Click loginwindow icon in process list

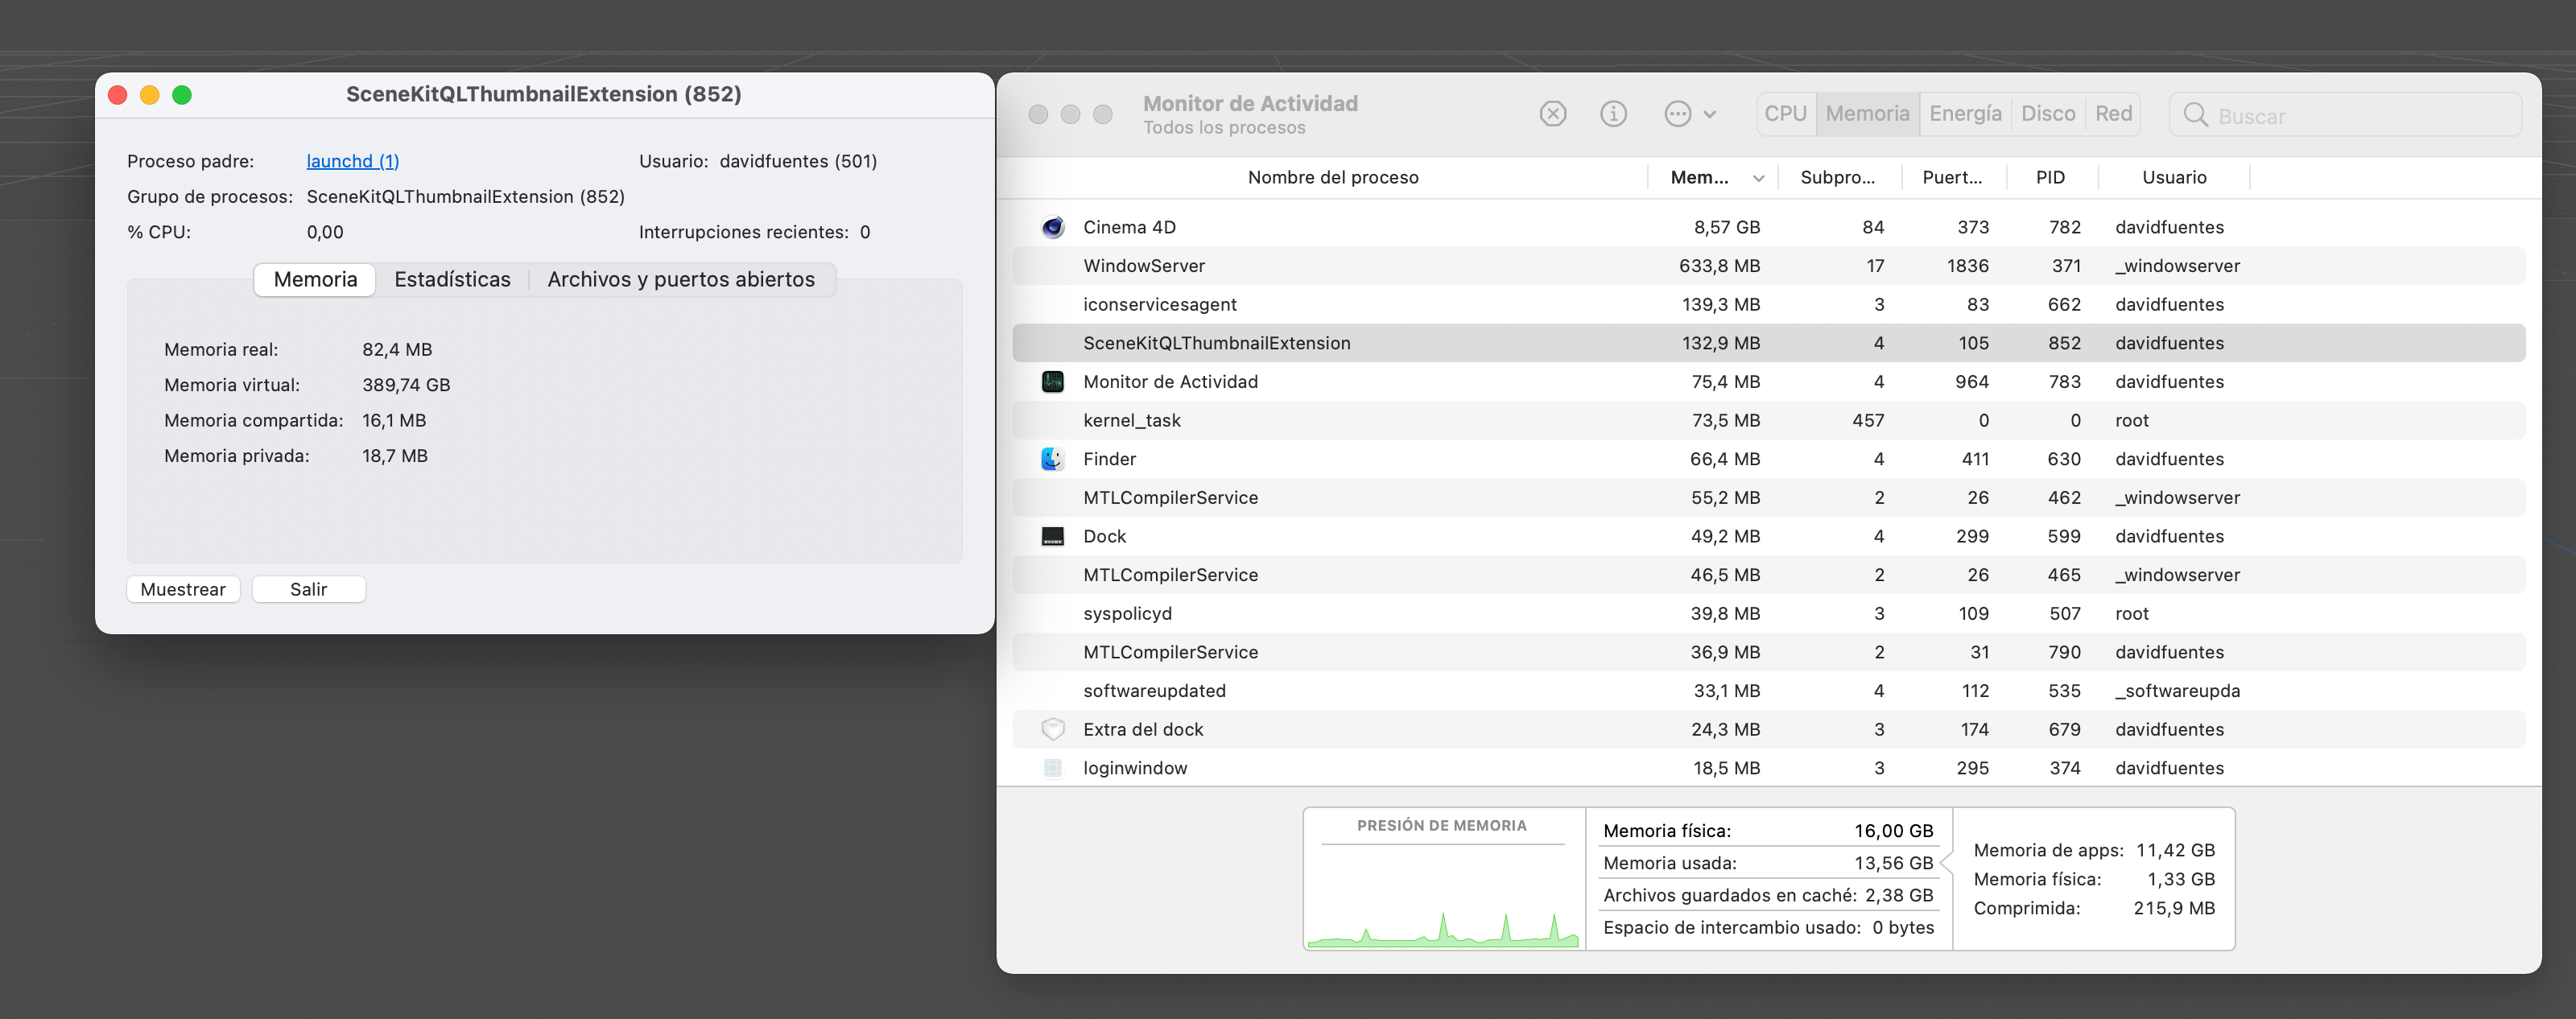click(x=1053, y=768)
